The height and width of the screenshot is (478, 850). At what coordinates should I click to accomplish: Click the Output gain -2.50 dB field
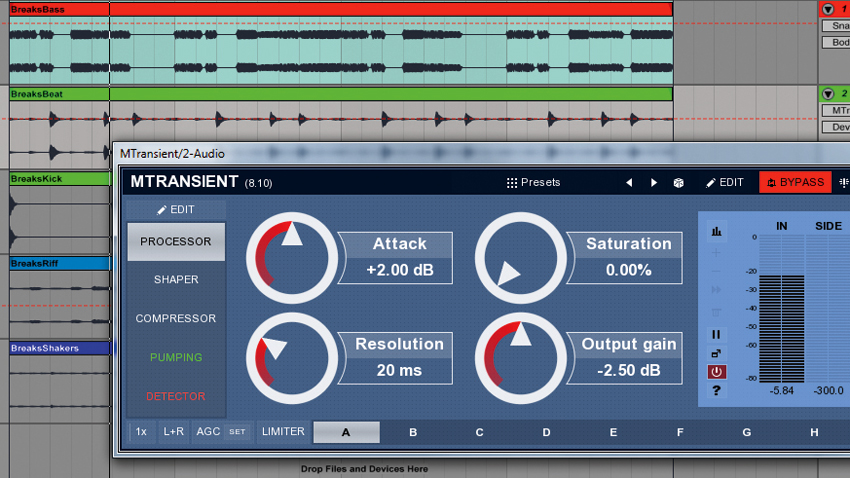[628, 371]
